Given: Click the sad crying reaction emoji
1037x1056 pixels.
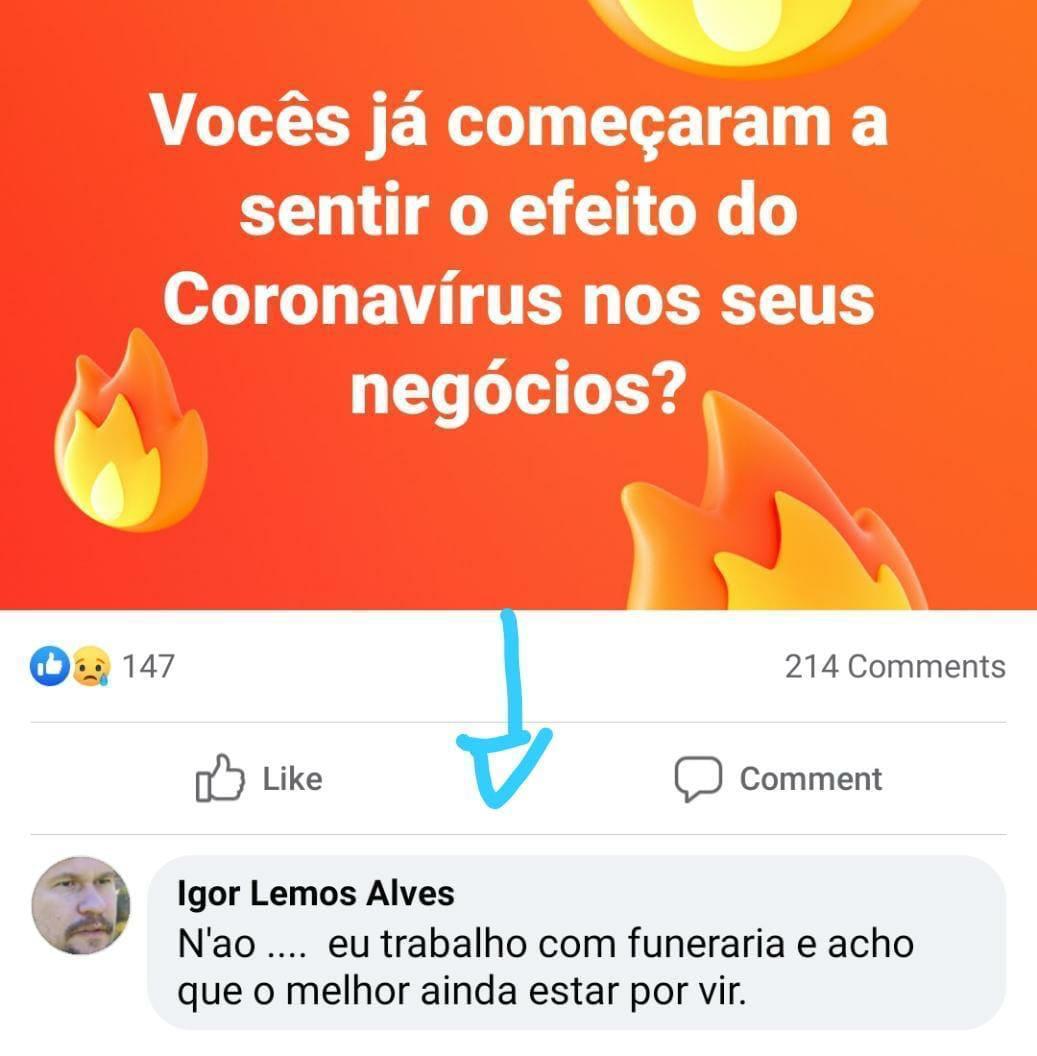Looking at the screenshot, I should (x=90, y=666).
